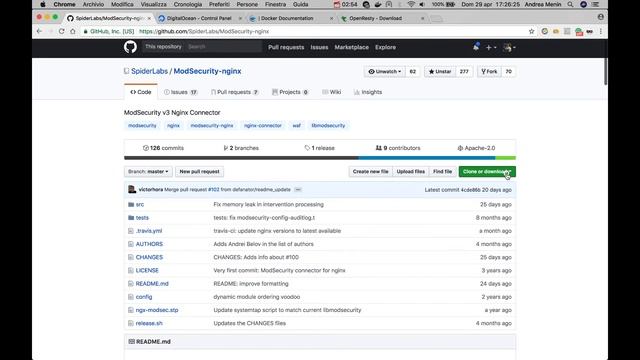Select the Code tab
The image size is (640, 360).
tap(141, 92)
